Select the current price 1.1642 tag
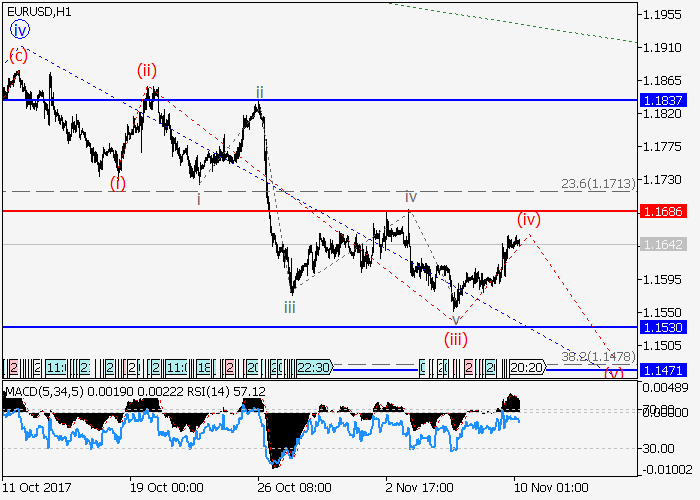This screenshot has height=500, width=700. click(663, 244)
